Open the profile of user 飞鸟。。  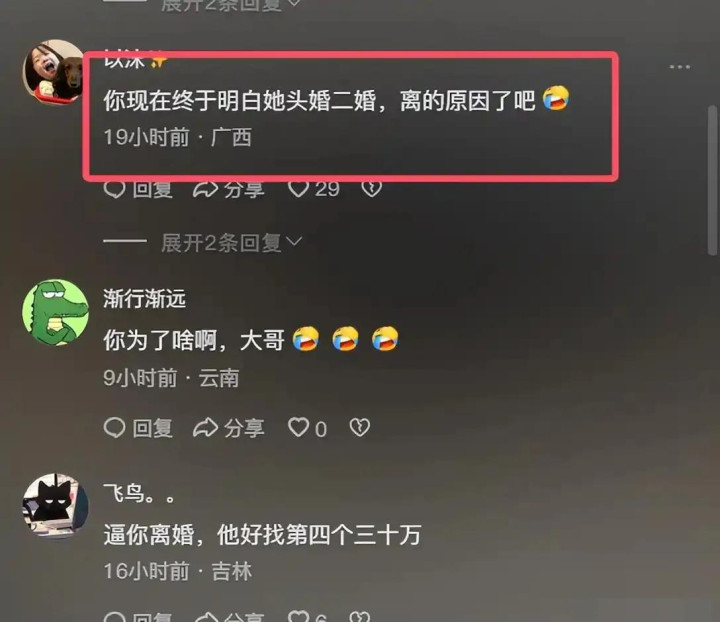139,495
